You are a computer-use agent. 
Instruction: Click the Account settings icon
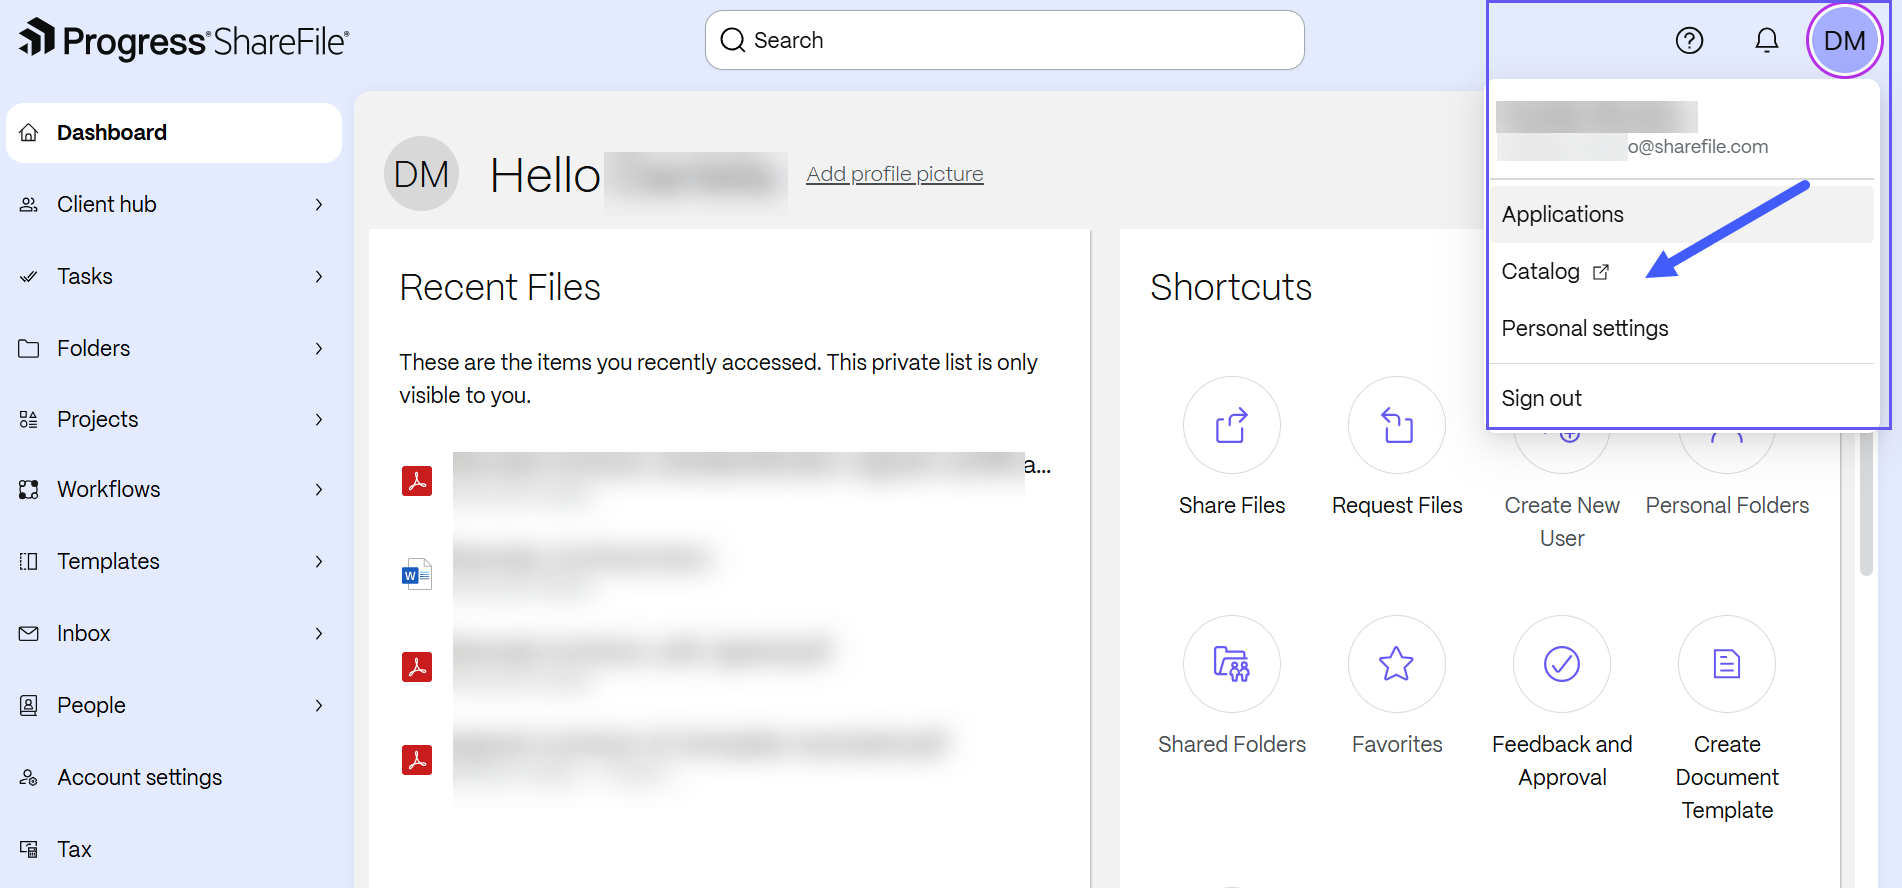click(29, 778)
